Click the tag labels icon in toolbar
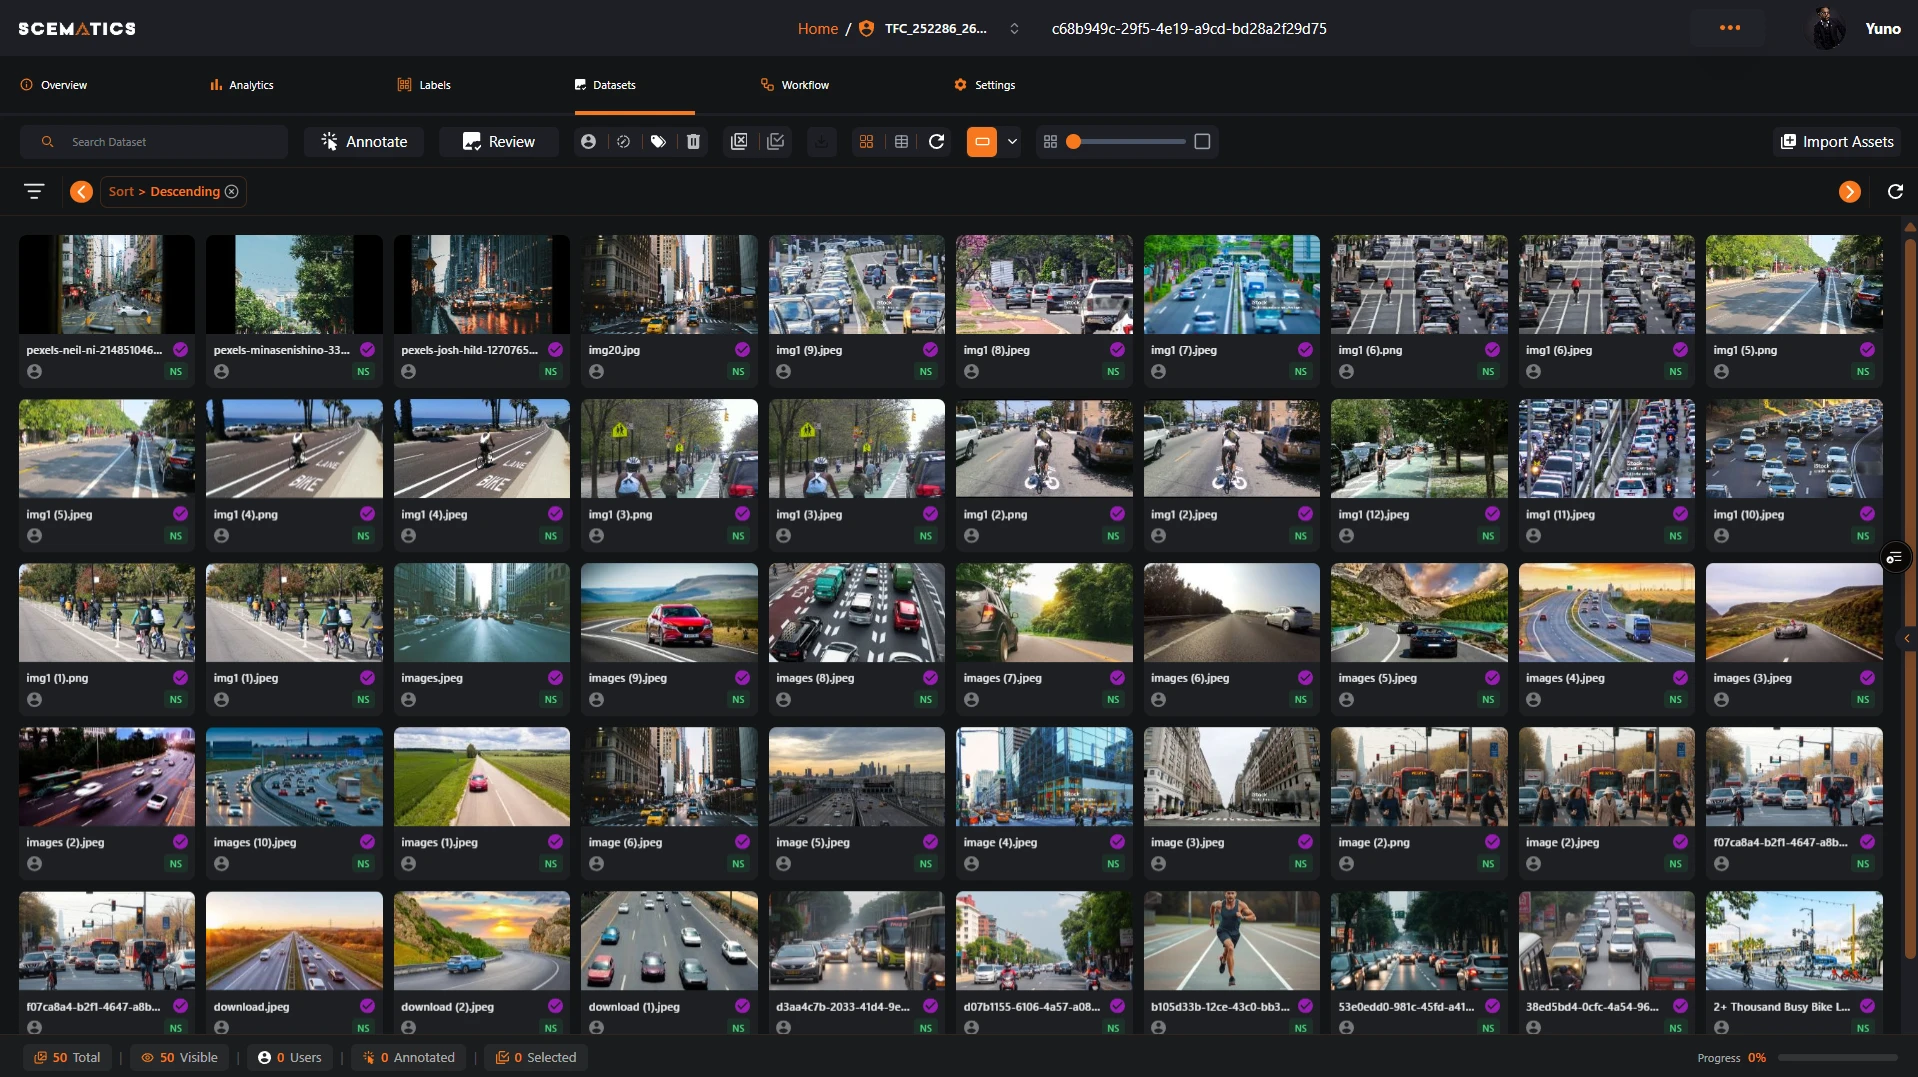The height and width of the screenshot is (1077, 1918). [658, 142]
